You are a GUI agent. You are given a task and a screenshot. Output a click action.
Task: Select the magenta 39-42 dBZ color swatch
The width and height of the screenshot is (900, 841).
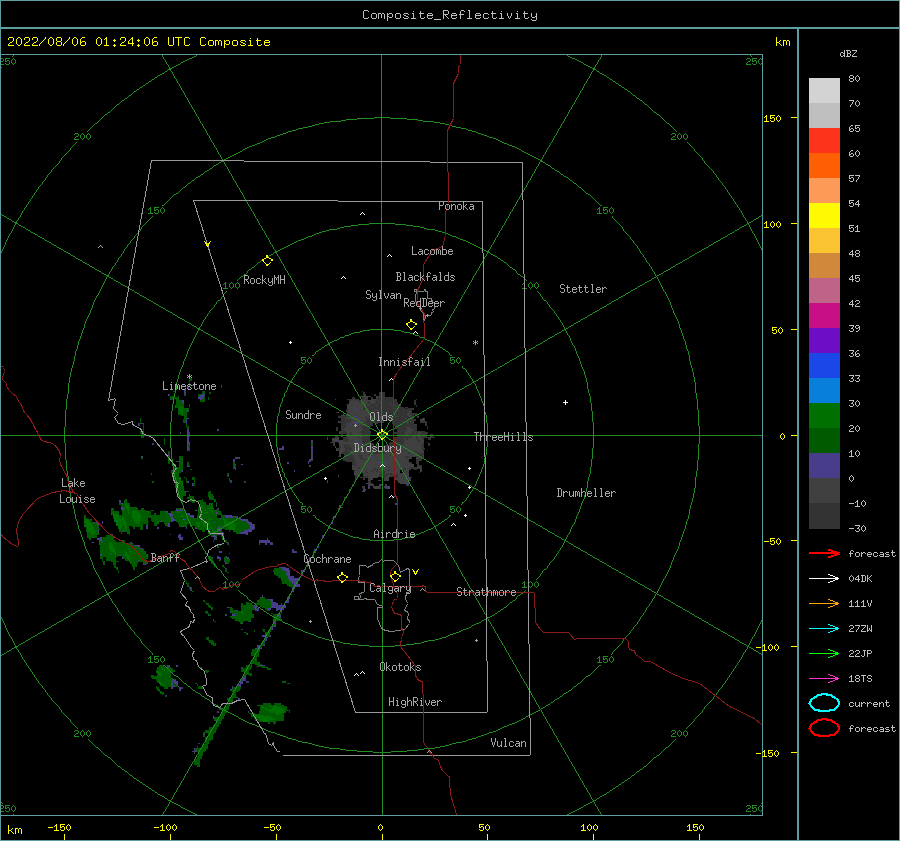pos(824,316)
